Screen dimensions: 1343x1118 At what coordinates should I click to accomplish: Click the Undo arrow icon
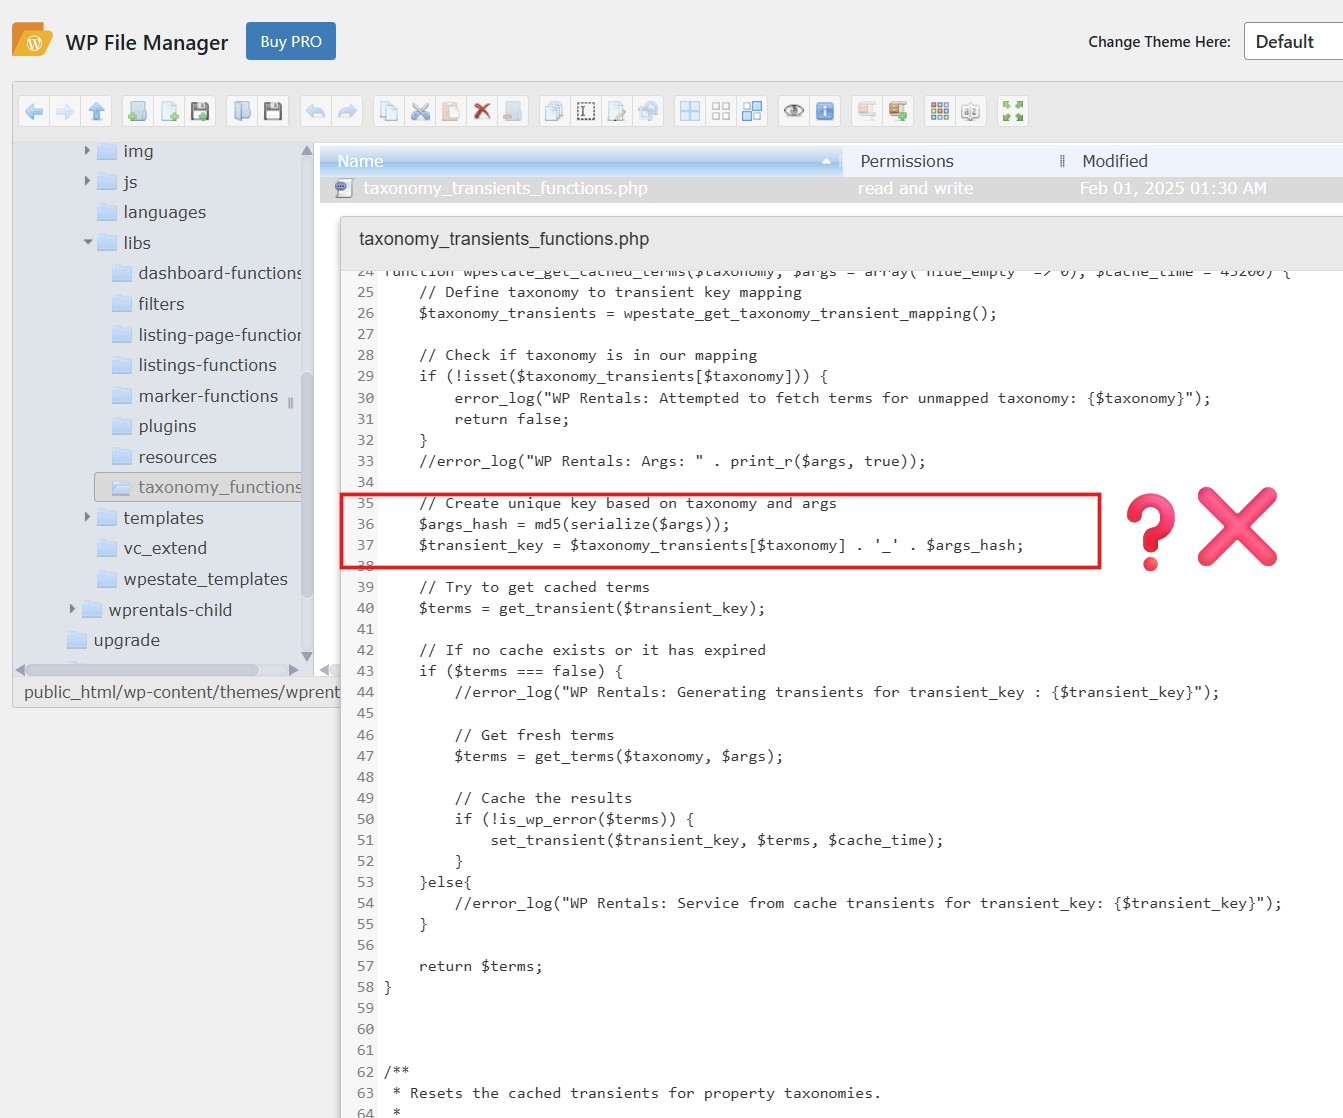pyautogui.click(x=316, y=111)
